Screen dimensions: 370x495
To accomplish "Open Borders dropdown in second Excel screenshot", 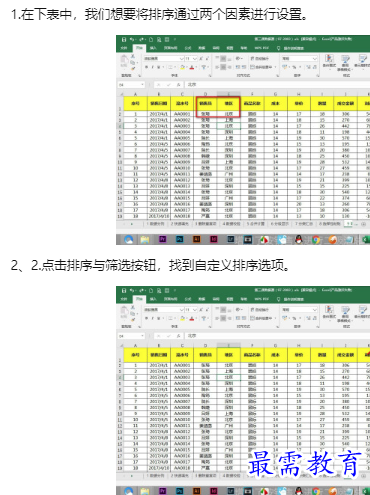I will click(176, 318).
